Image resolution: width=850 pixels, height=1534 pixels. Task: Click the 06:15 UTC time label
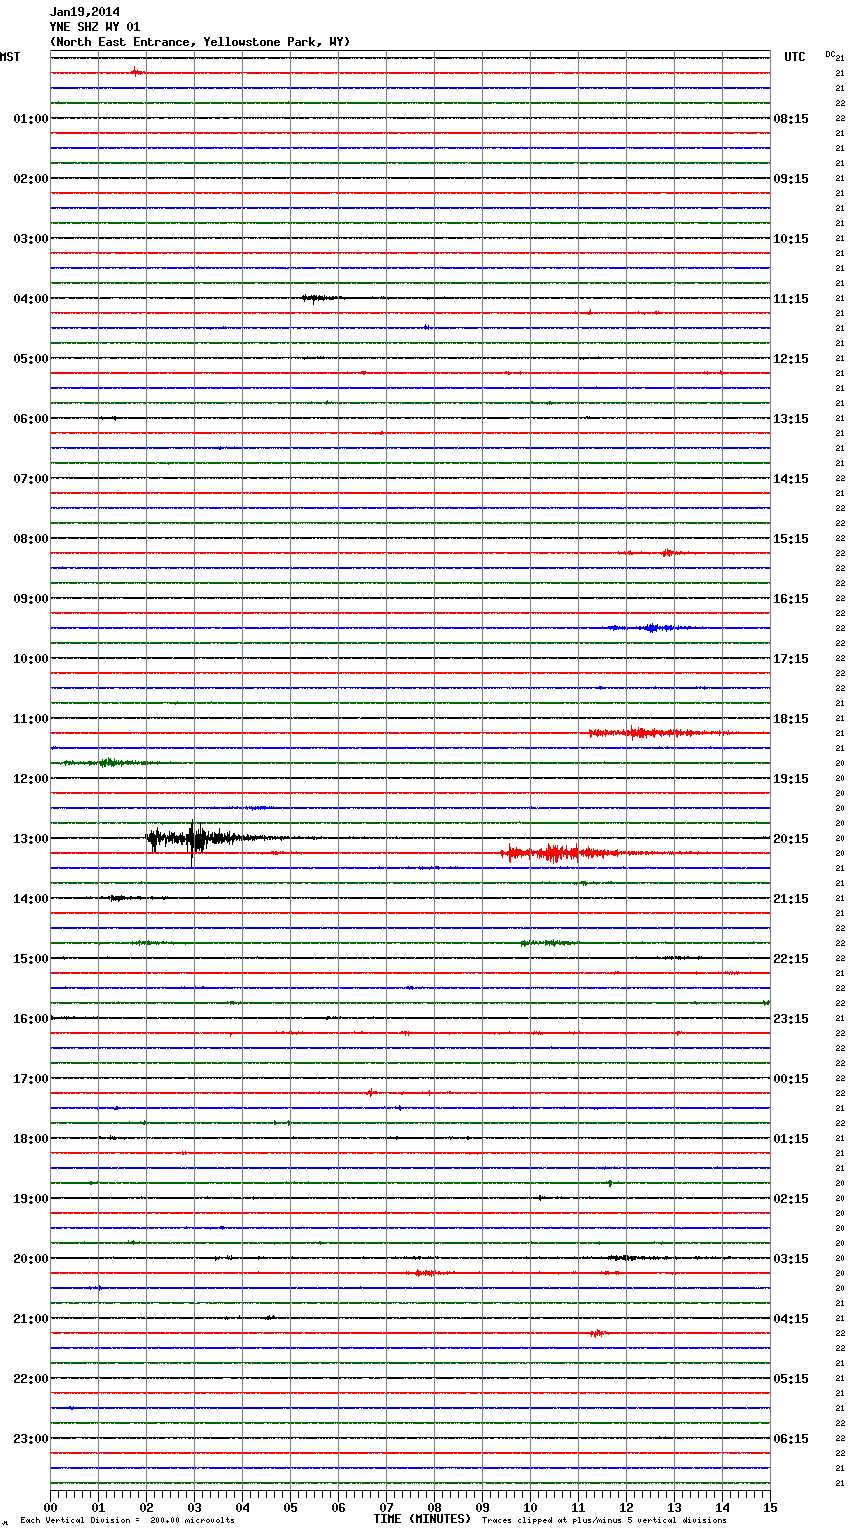click(x=791, y=1439)
